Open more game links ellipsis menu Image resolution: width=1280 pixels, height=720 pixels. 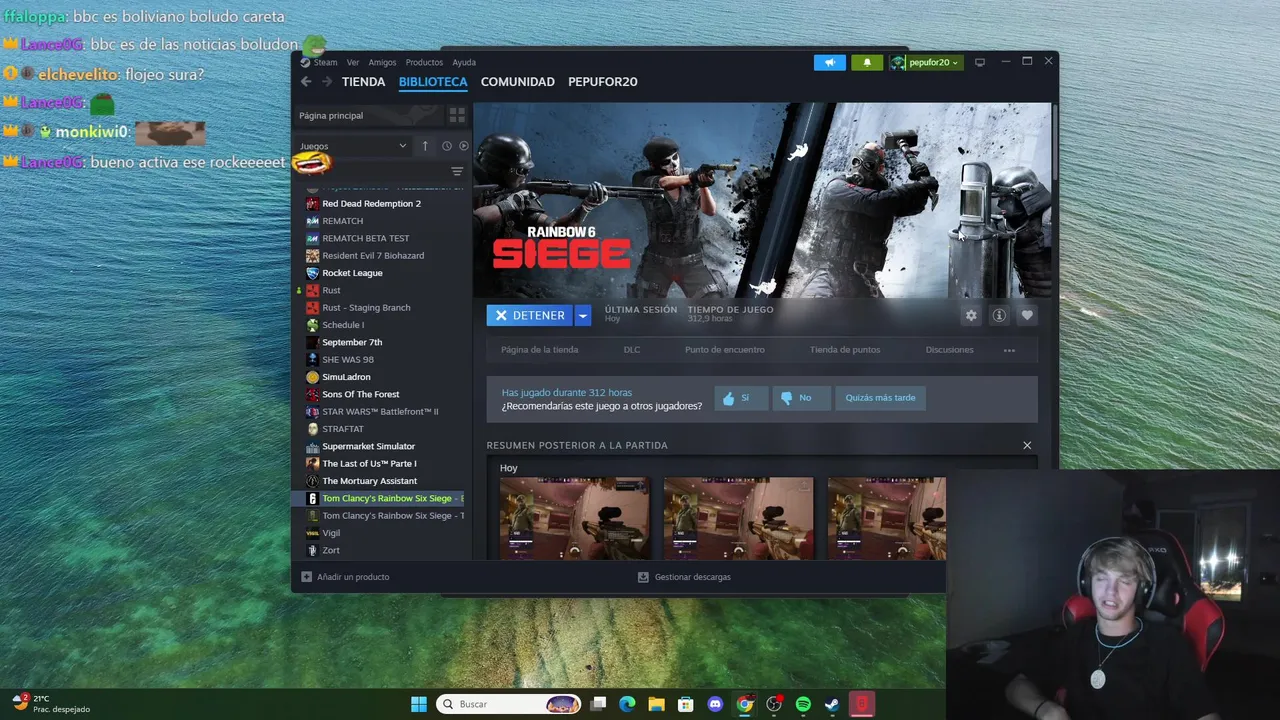tap(1009, 350)
